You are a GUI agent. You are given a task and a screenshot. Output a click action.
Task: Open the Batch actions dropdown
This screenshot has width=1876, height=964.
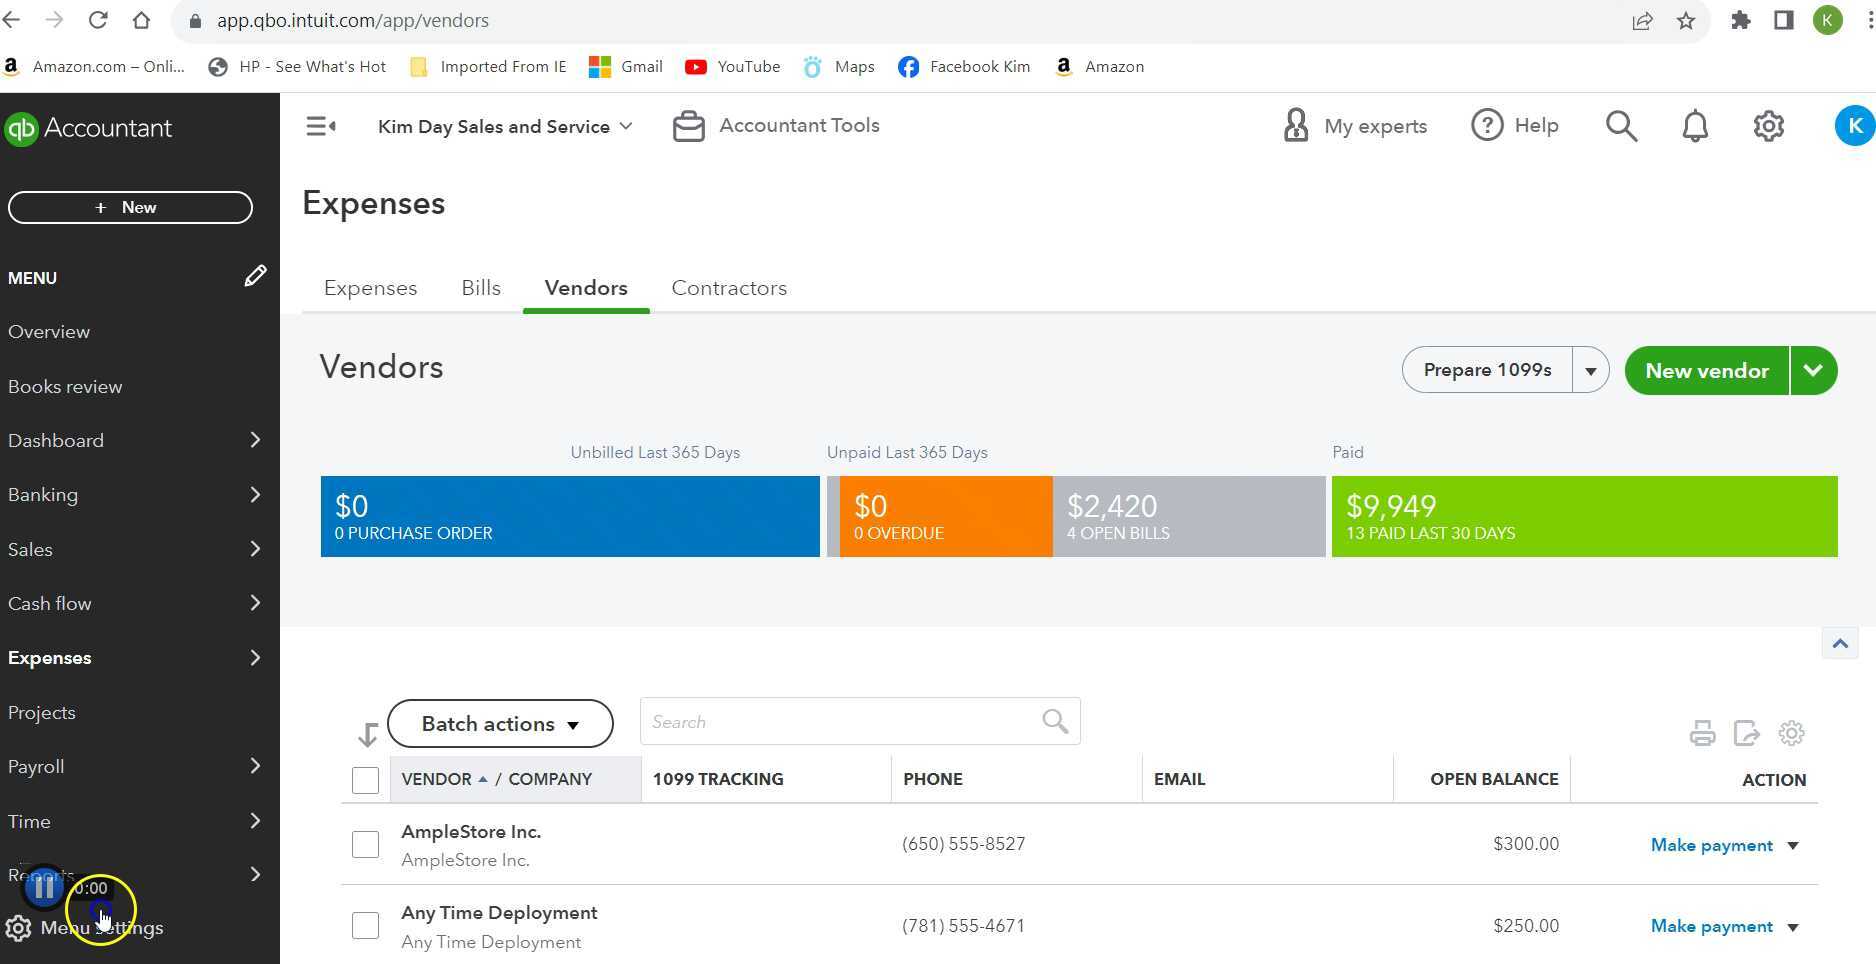[x=499, y=724]
